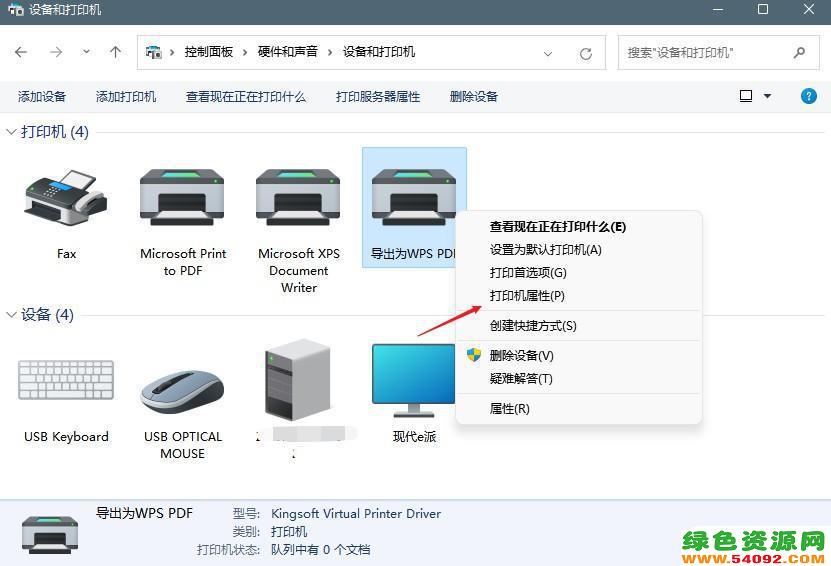Click 打印服务器属性 toolbar button
Screen dimensions: 831x566
[378, 96]
